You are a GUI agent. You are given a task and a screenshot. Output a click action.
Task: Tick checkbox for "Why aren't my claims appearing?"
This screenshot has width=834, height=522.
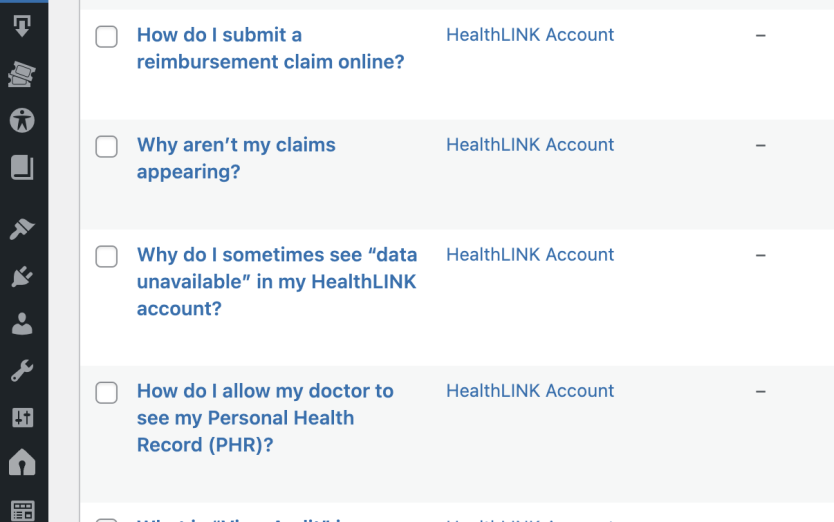pyautogui.click(x=106, y=147)
